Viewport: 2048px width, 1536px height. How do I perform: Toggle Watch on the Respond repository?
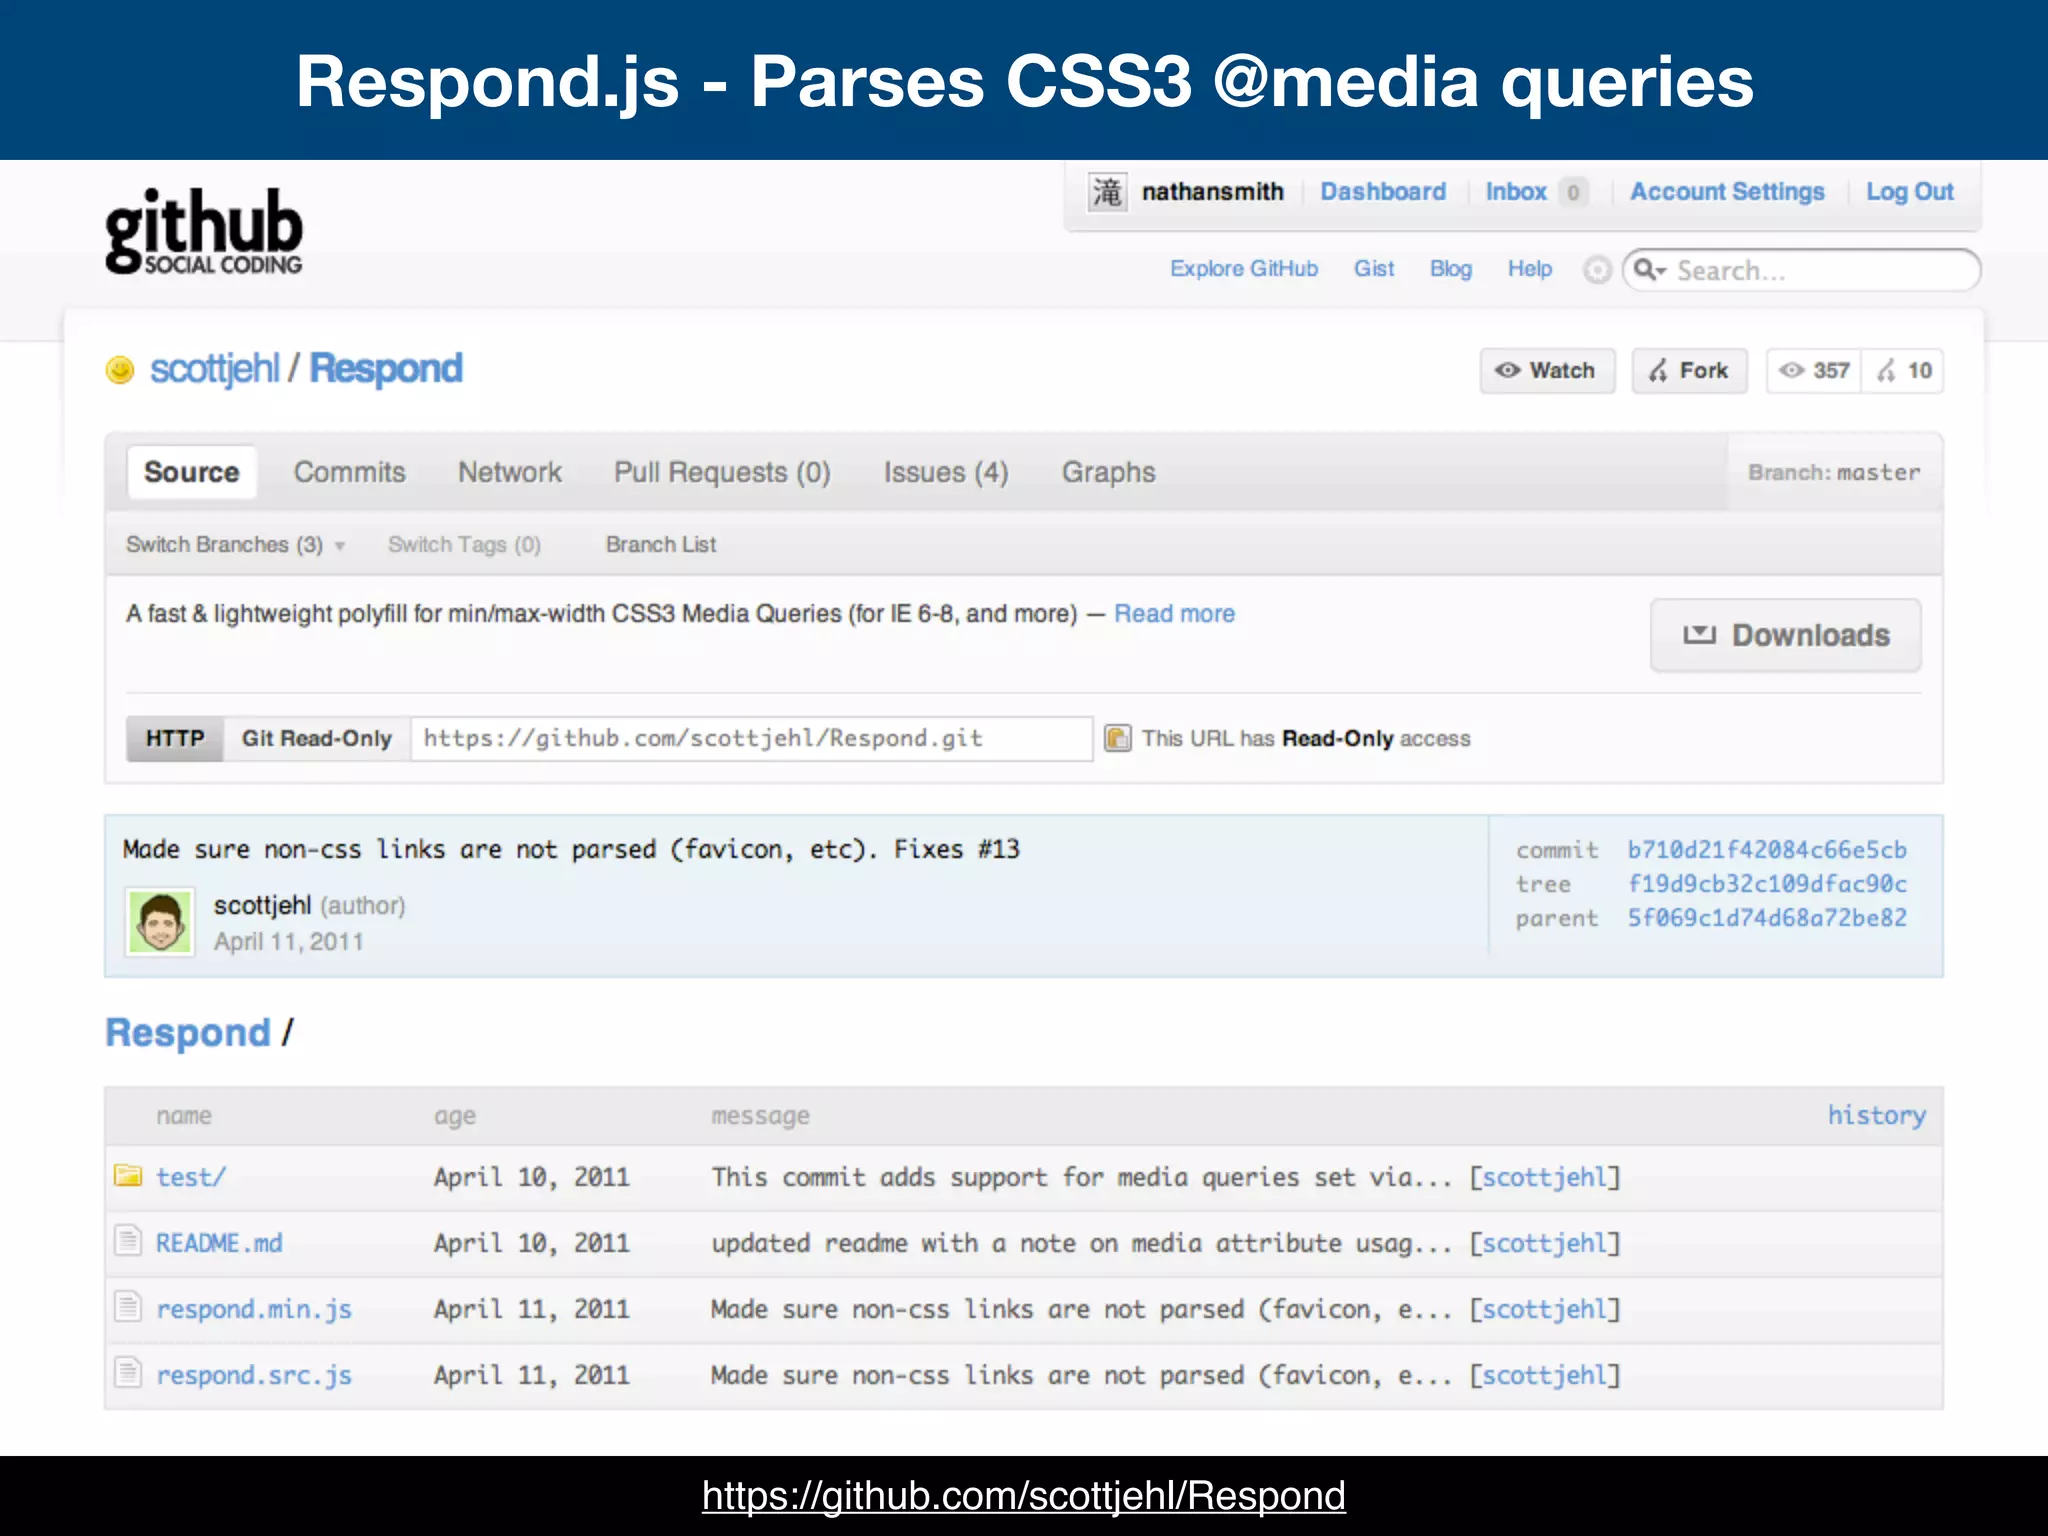(x=1547, y=371)
